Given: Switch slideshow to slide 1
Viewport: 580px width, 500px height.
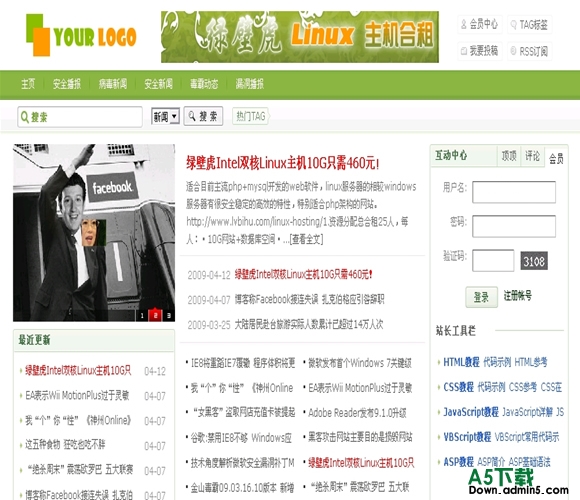Looking at the screenshot, I should tap(142, 315).
